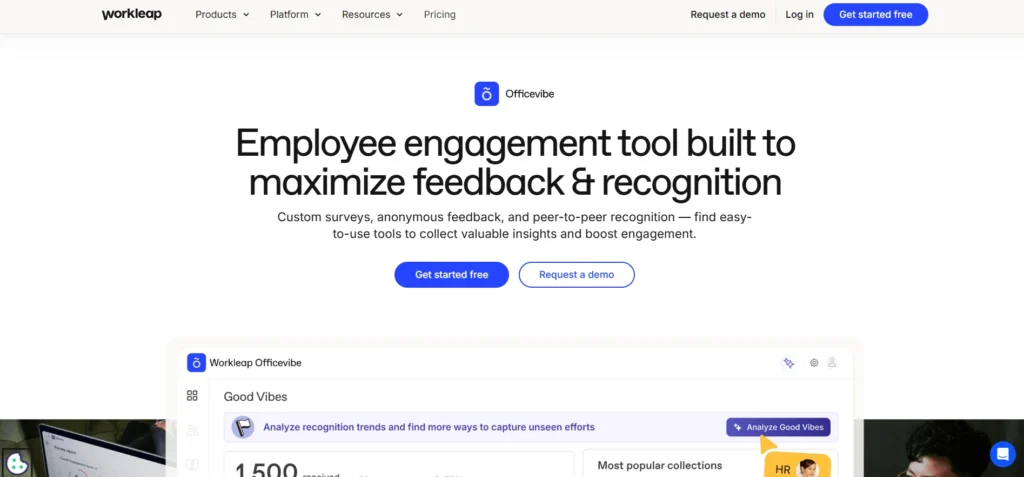Image resolution: width=1024 pixels, height=477 pixels.
Task: Open the Resources dropdown
Action: pos(372,14)
